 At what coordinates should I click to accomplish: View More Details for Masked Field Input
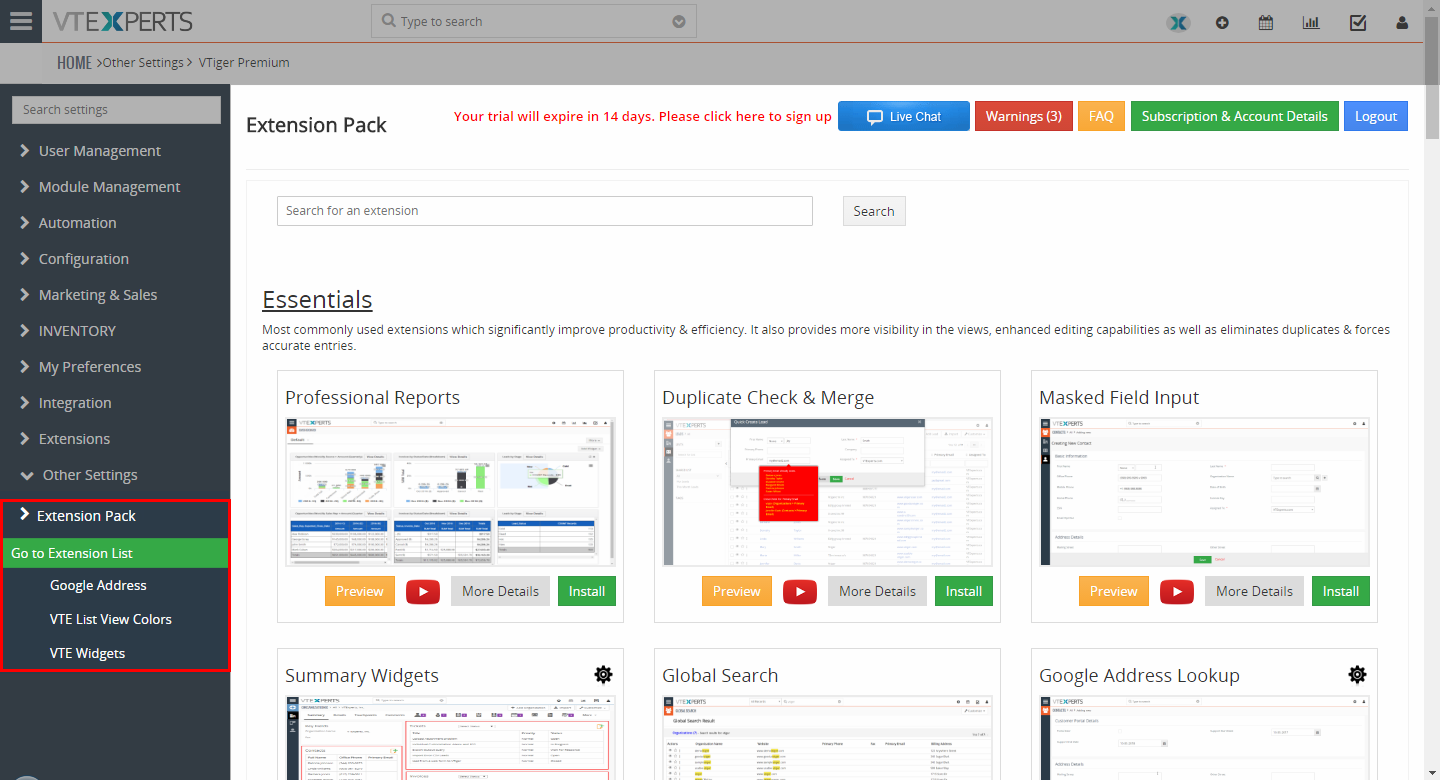(x=1255, y=591)
